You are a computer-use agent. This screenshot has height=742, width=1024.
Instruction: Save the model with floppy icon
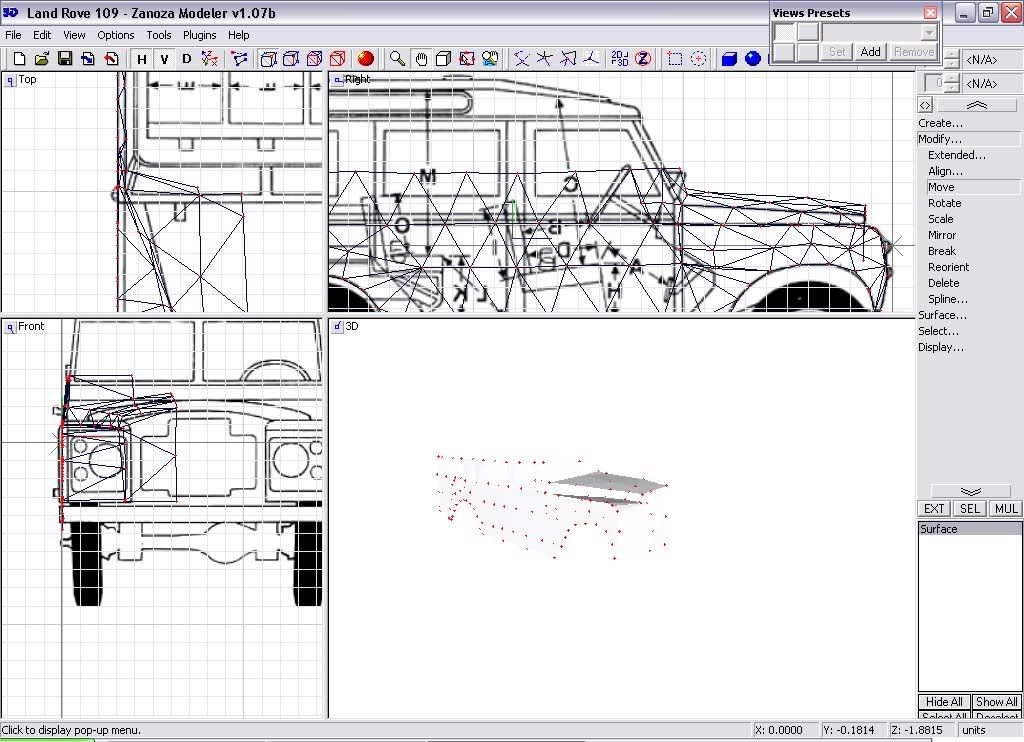point(65,59)
